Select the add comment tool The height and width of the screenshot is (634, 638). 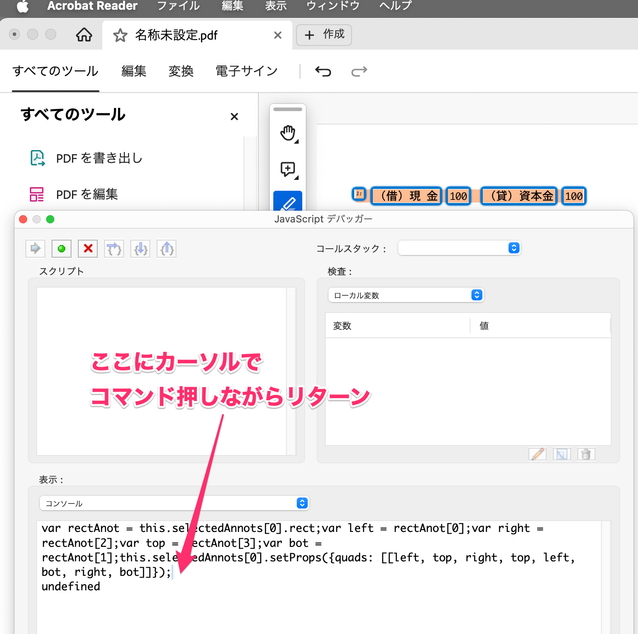[x=288, y=169]
